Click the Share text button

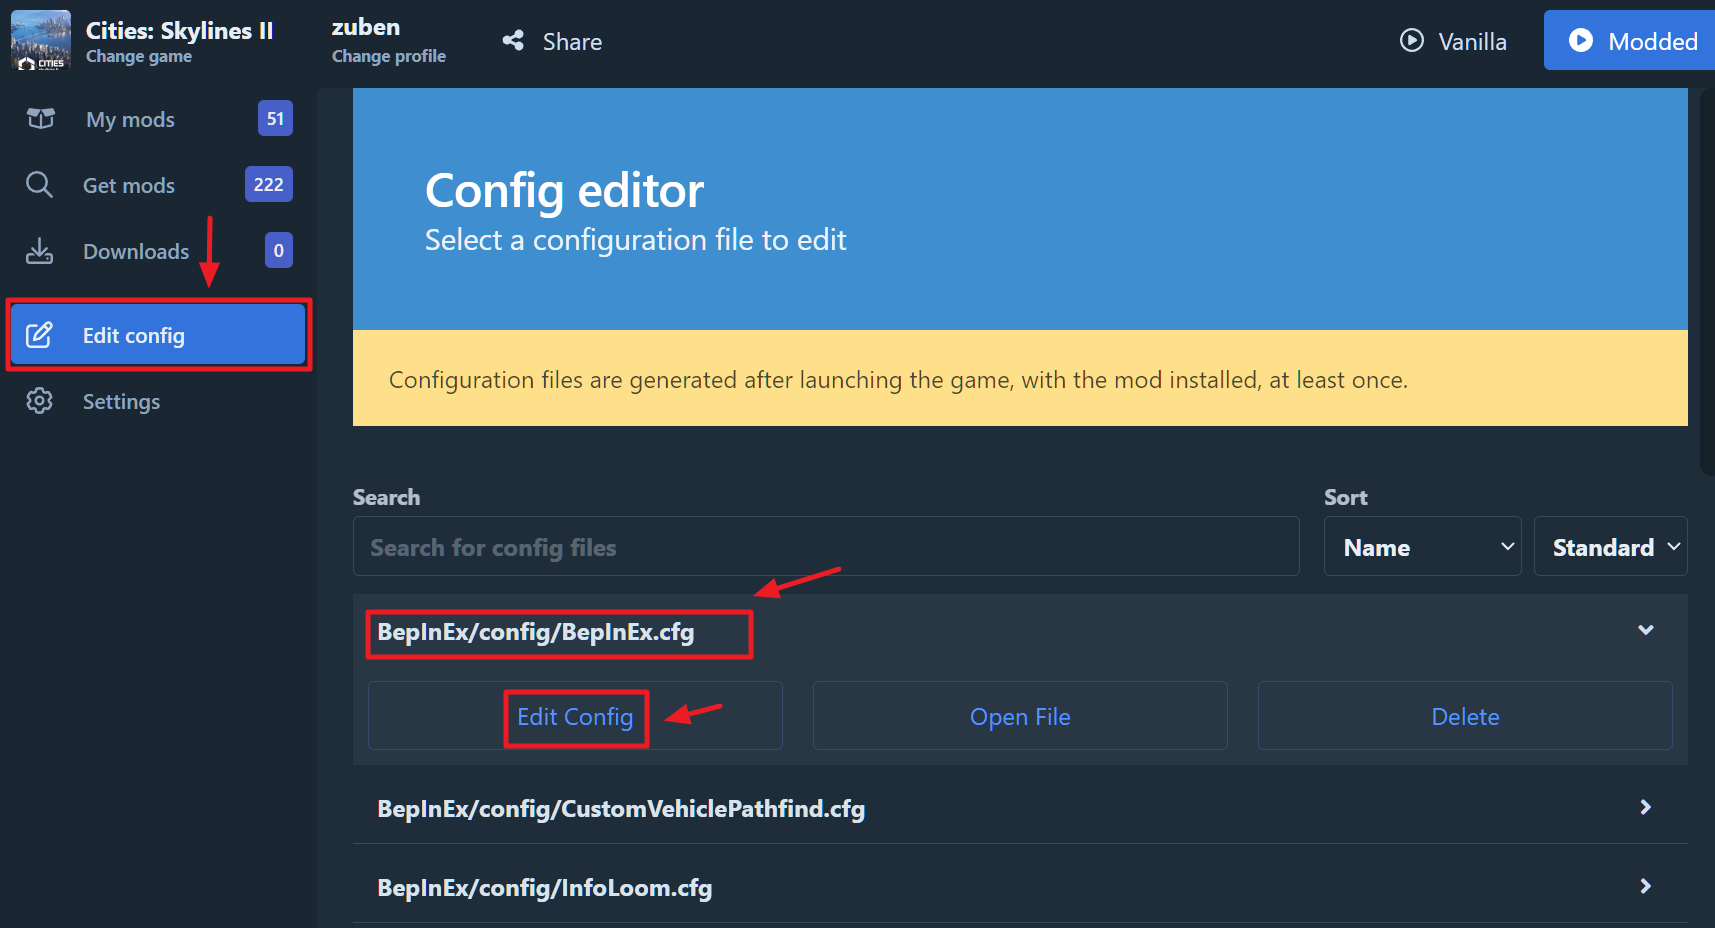(x=572, y=42)
